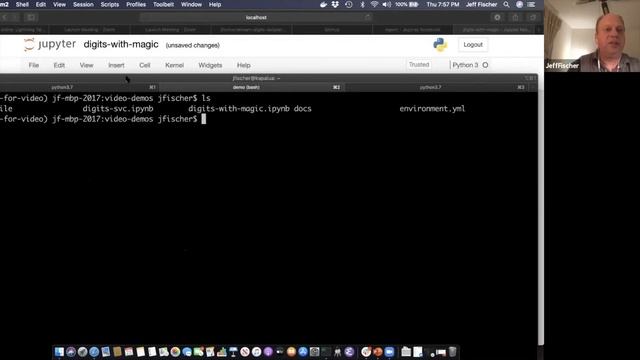Click the Python 3 kernel name label
Viewport: 640px width, 360px height.
(465, 65)
